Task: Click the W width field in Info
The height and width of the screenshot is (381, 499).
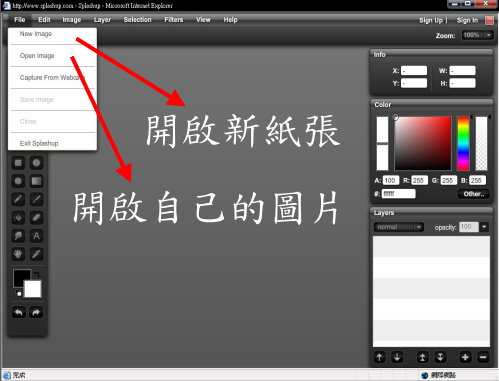Action: click(x=462, y=71)
